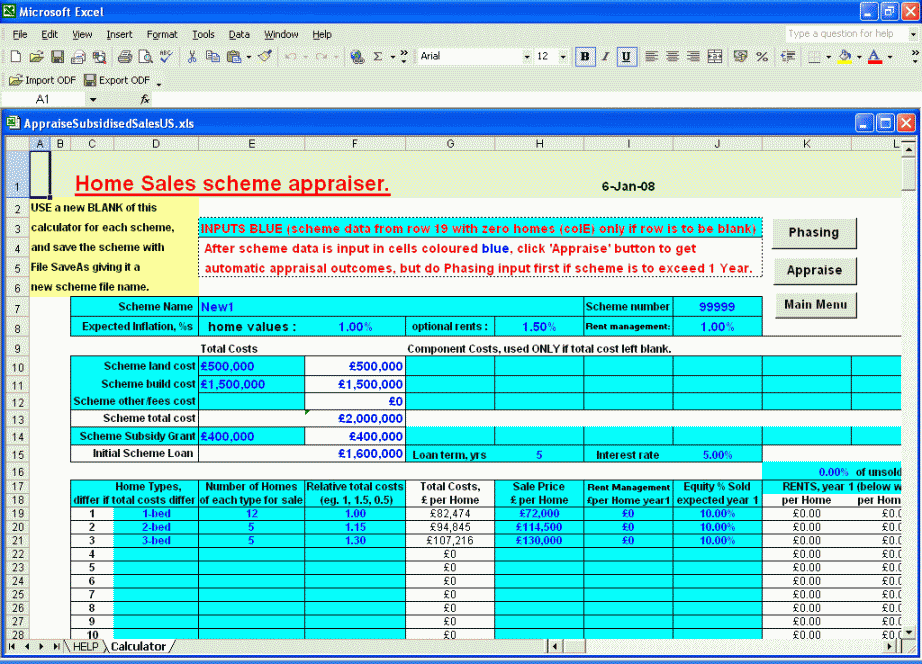This screenshot has height=664, width=922.
Task: Click the Copy toolbar icon
Action: point(212,56)
